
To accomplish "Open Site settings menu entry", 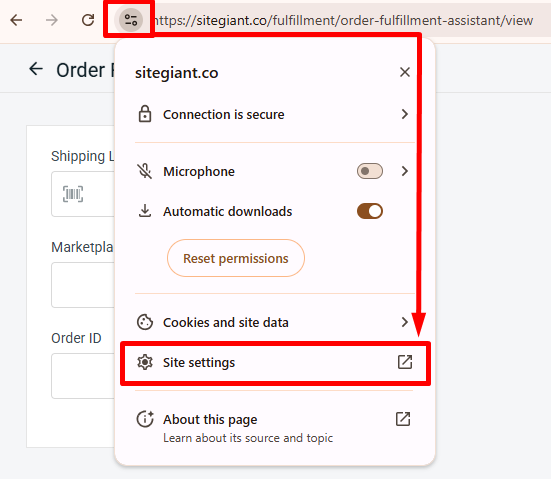I will 275,363.
